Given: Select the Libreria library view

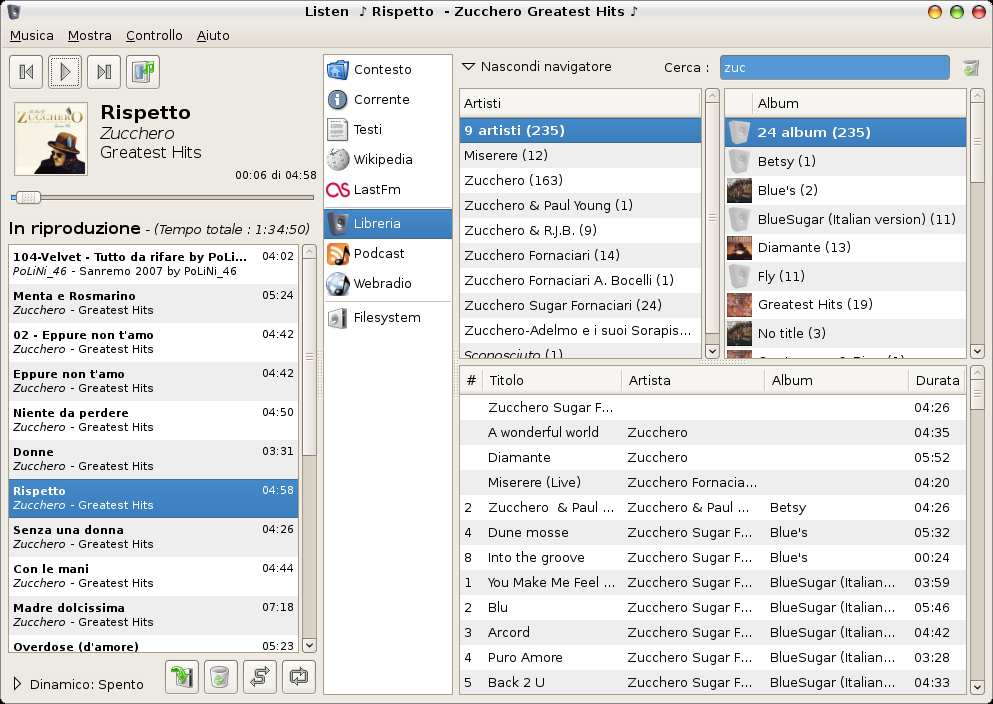Looking at the screenshot, I should point(388,223).
